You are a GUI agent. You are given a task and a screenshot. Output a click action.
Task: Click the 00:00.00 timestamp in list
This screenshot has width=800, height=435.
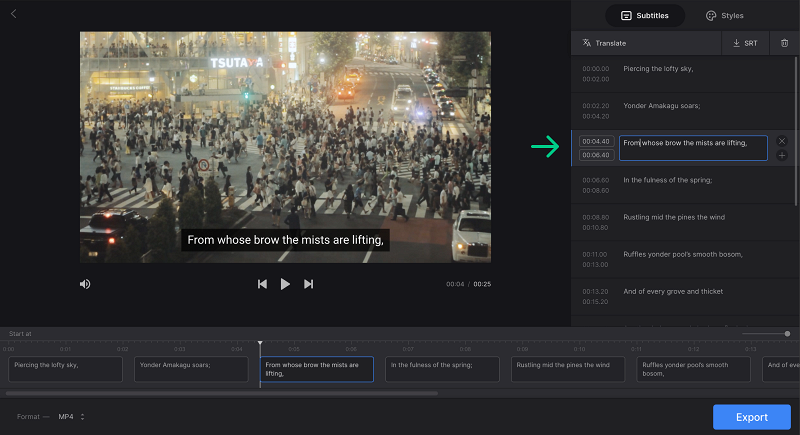point(595,68)
